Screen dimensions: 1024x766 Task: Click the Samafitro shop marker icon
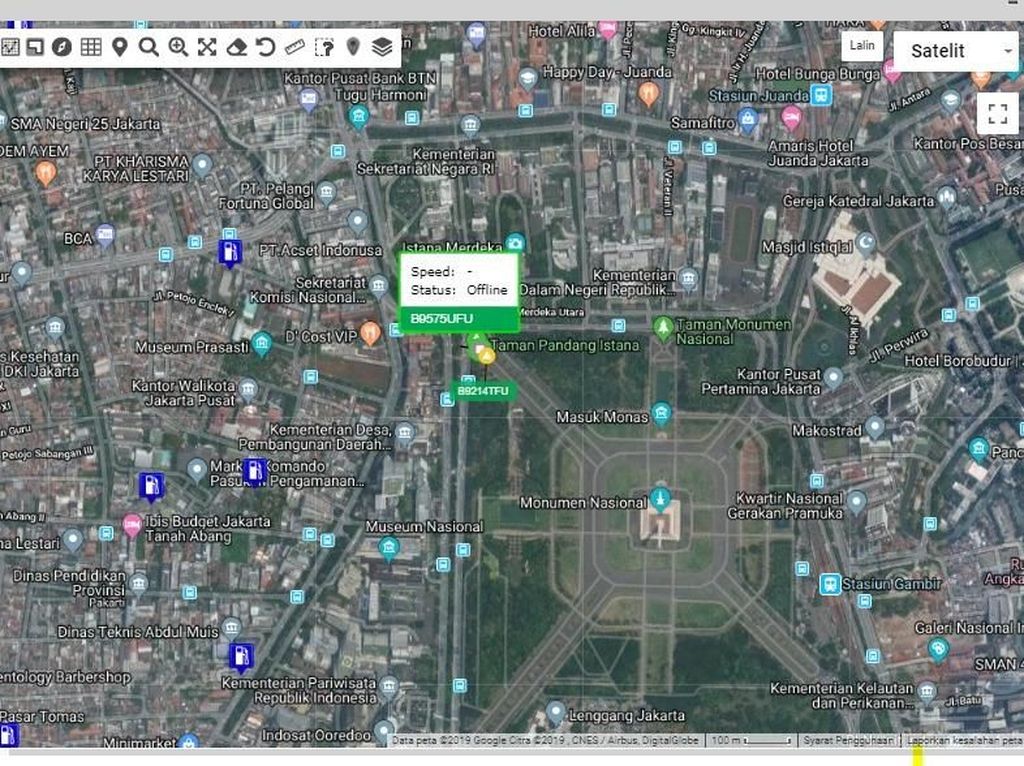click(748, 120)
